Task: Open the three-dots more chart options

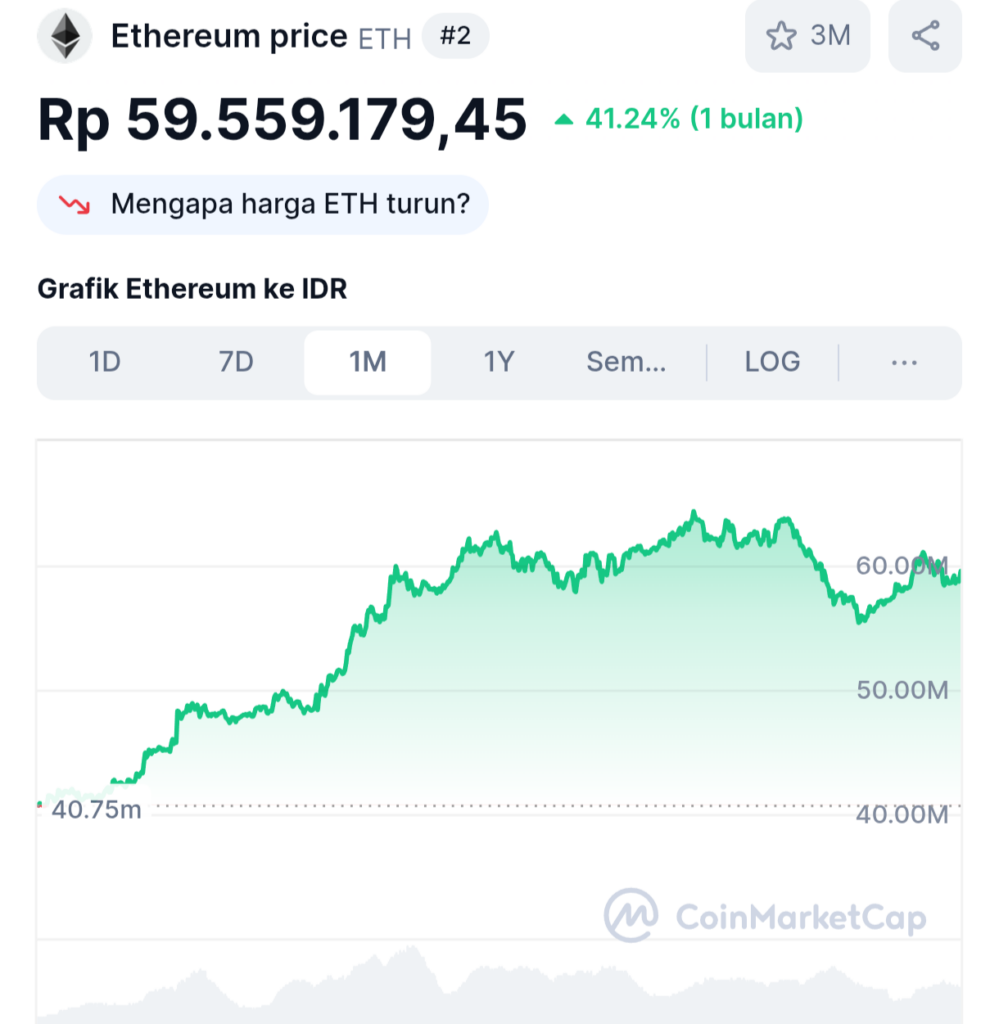Action: (904, 362)
